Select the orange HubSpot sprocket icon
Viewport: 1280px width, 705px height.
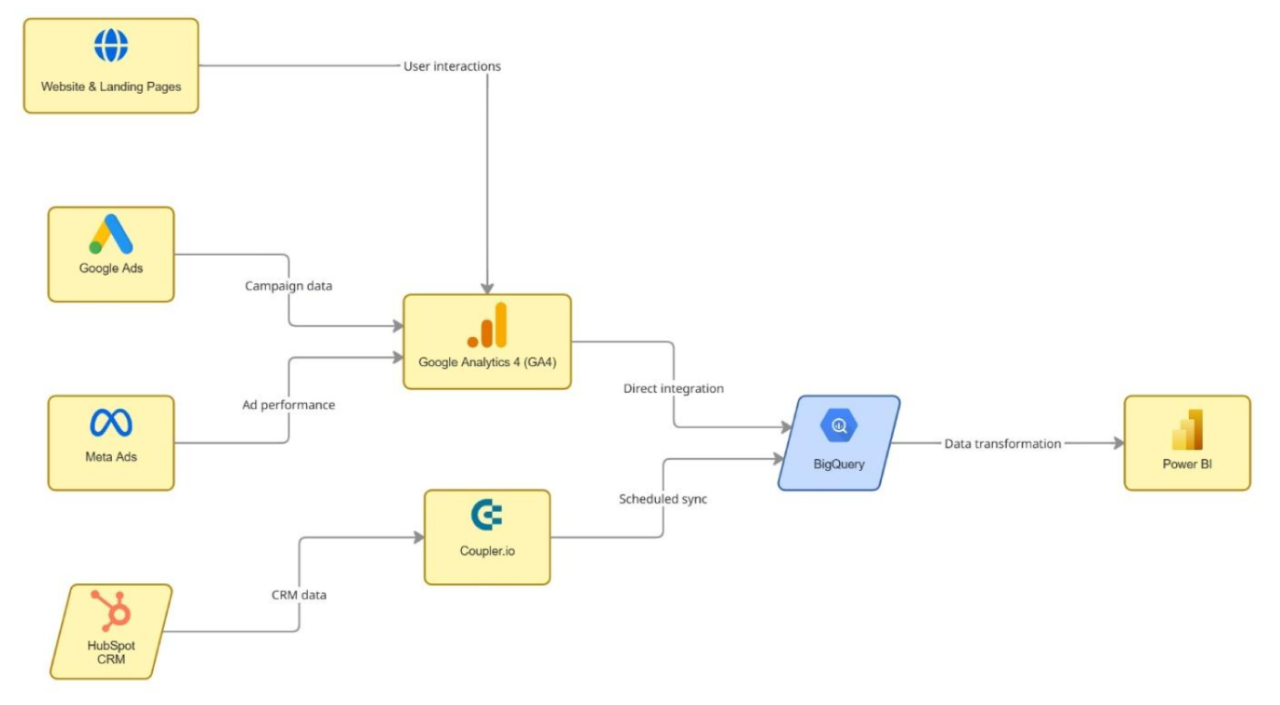(x=111, y=610)
